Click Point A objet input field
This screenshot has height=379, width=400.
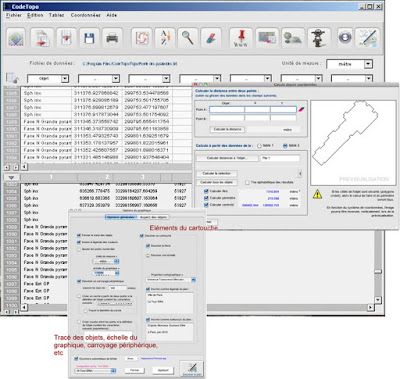[227, 109]
